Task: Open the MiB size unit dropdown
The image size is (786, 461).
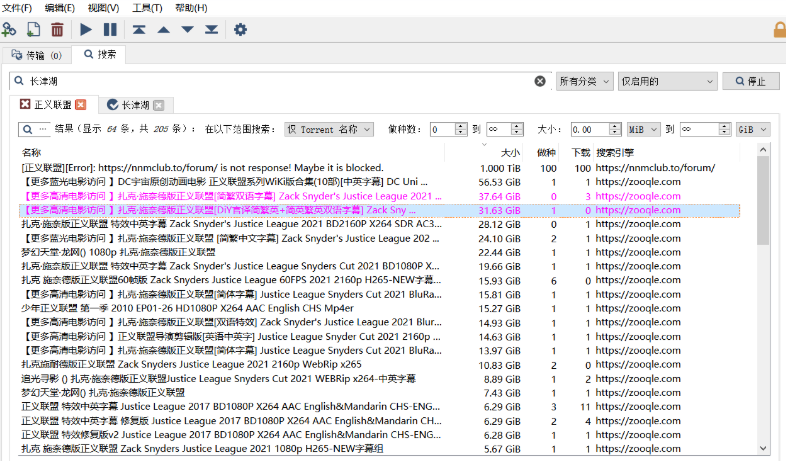Action: tap(643, 129)
